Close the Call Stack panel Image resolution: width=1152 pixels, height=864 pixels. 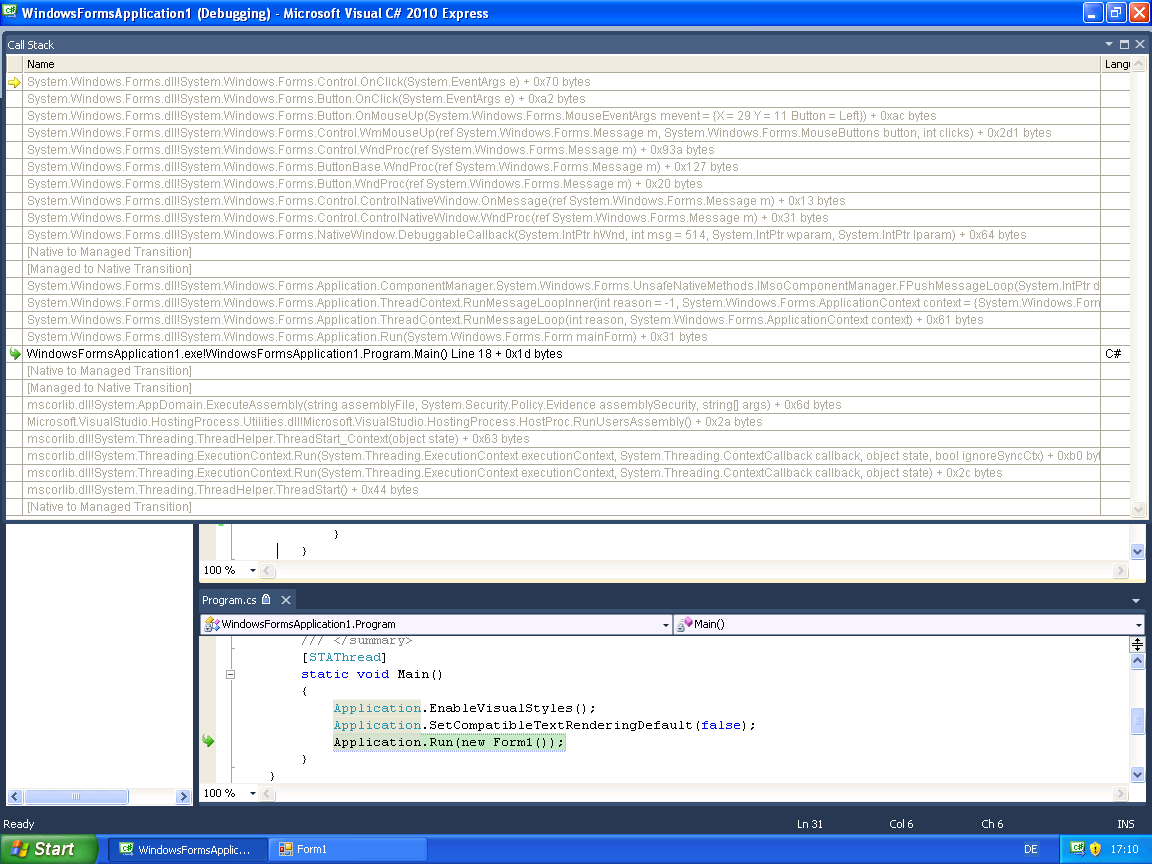(x=1140, y=44)
